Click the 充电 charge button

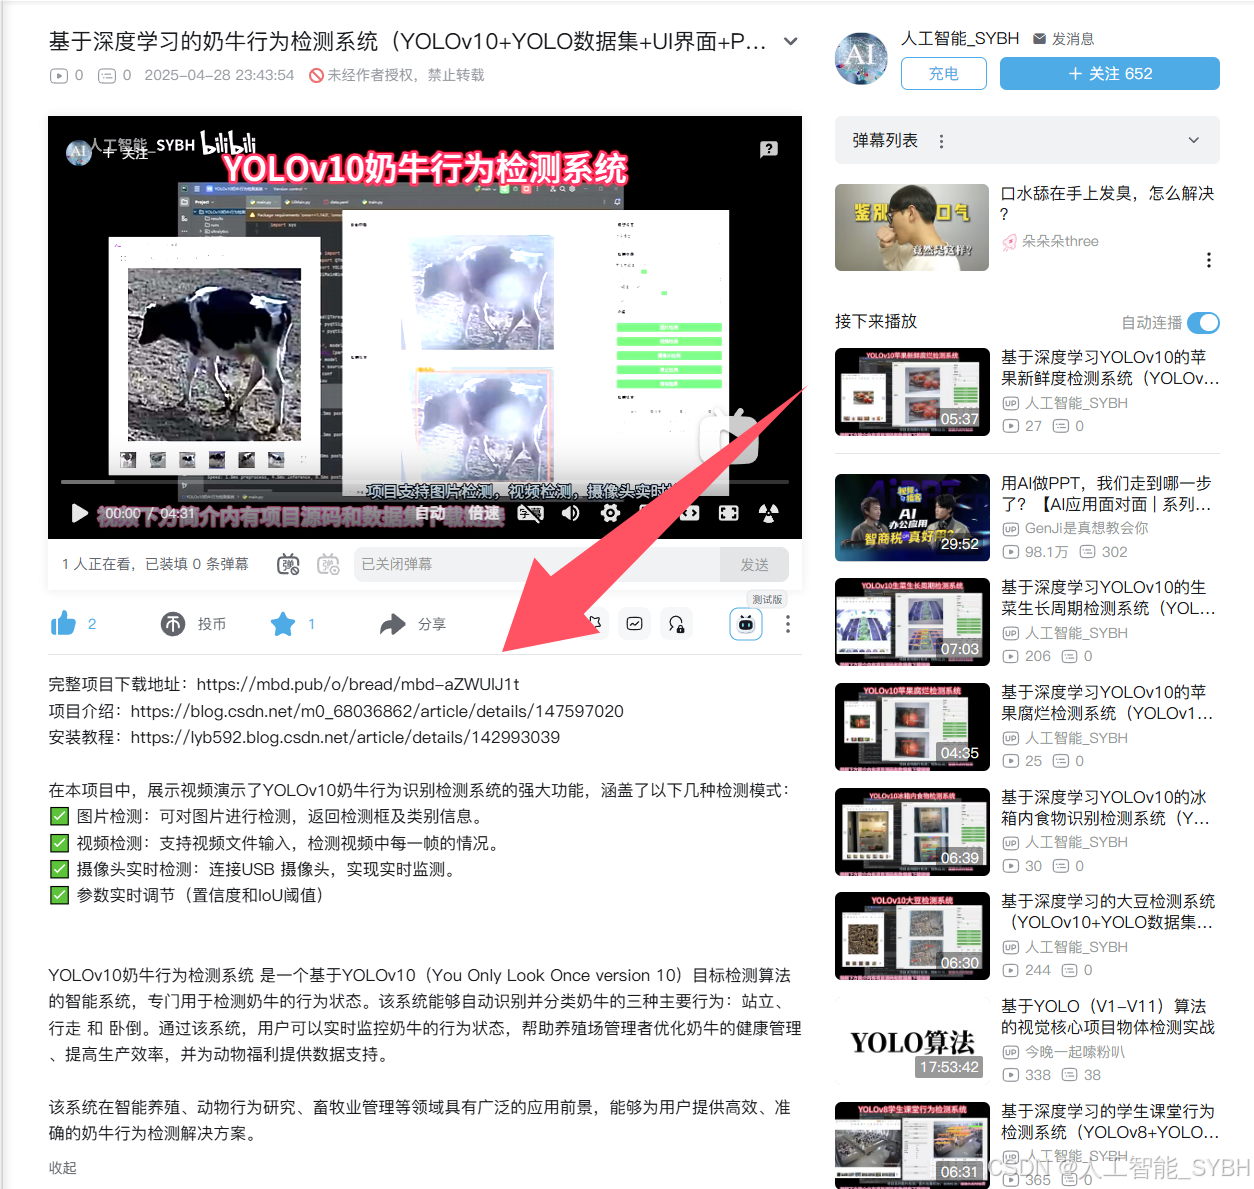943,73
